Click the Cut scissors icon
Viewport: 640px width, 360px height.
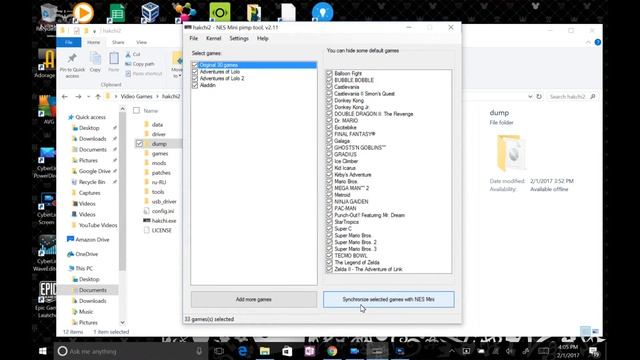pos(129,54)
